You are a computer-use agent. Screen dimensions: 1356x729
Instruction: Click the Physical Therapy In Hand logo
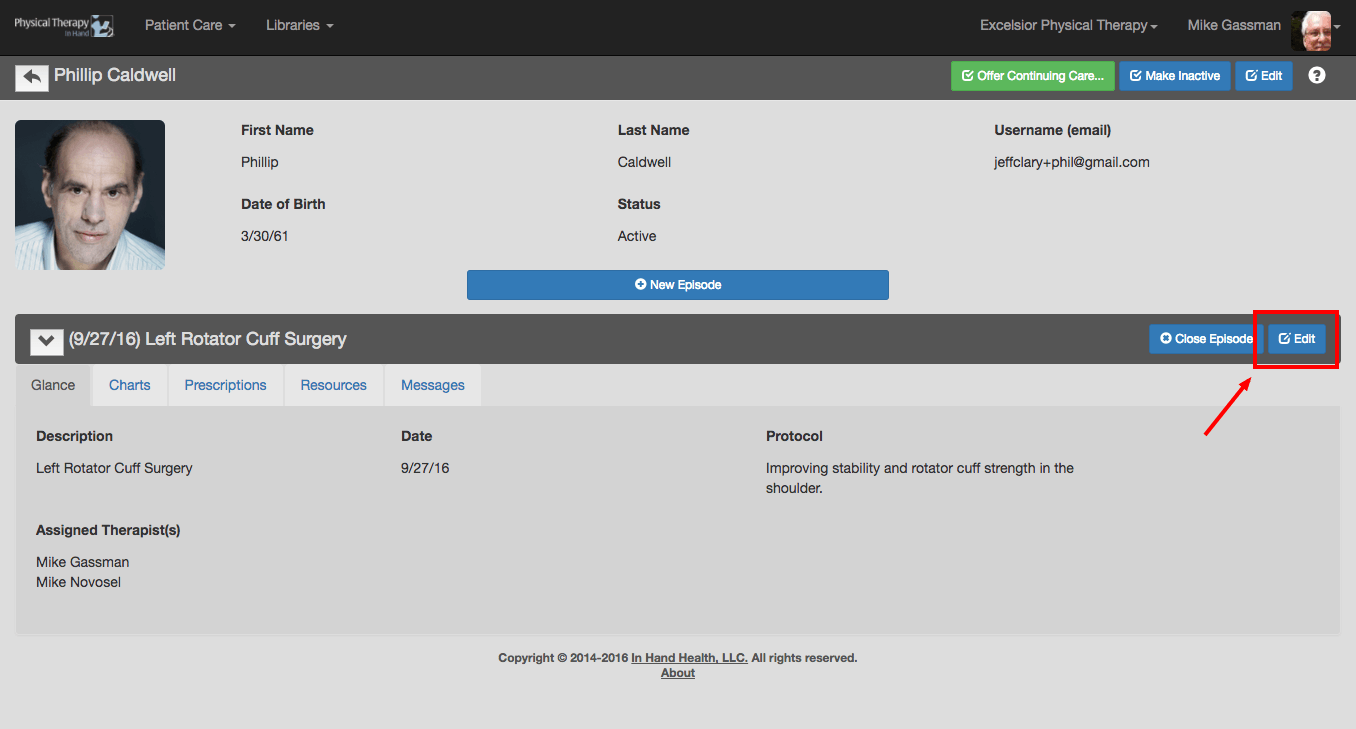click(x=64, y=26)
